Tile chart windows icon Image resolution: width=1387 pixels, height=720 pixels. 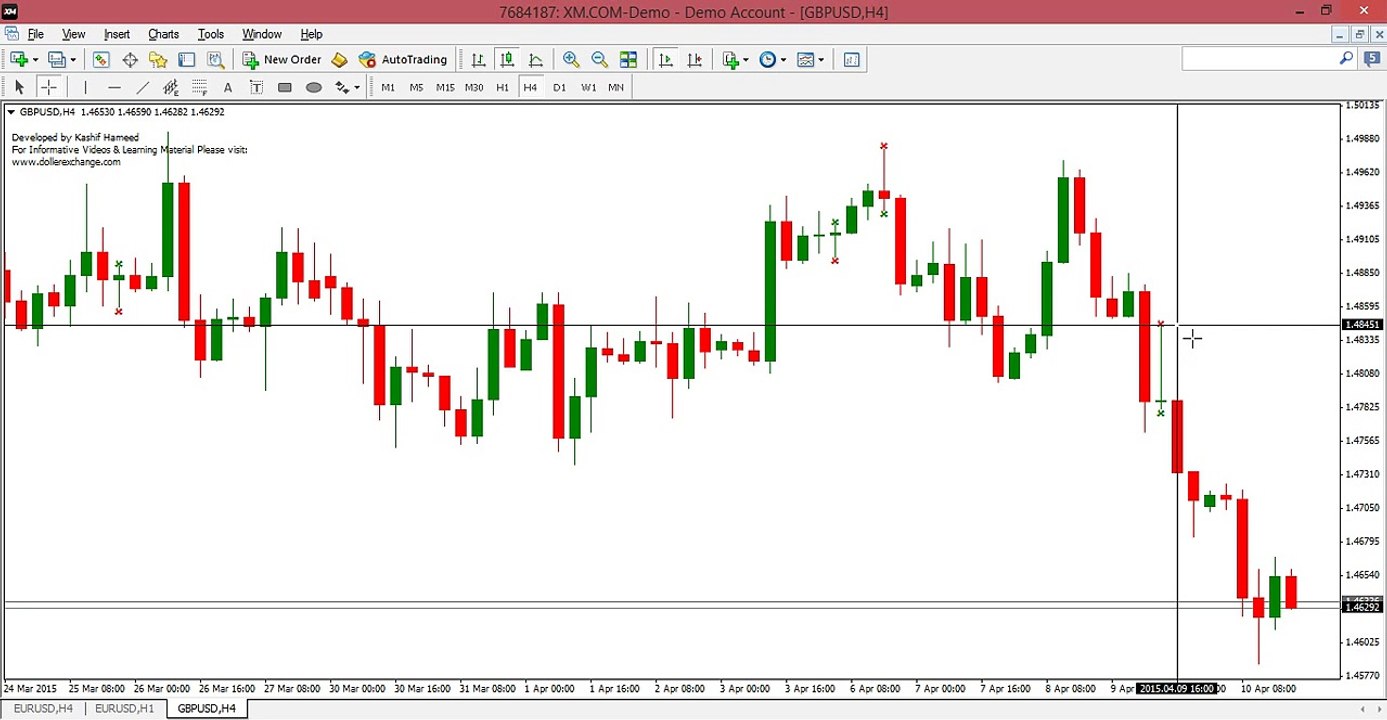628,60
